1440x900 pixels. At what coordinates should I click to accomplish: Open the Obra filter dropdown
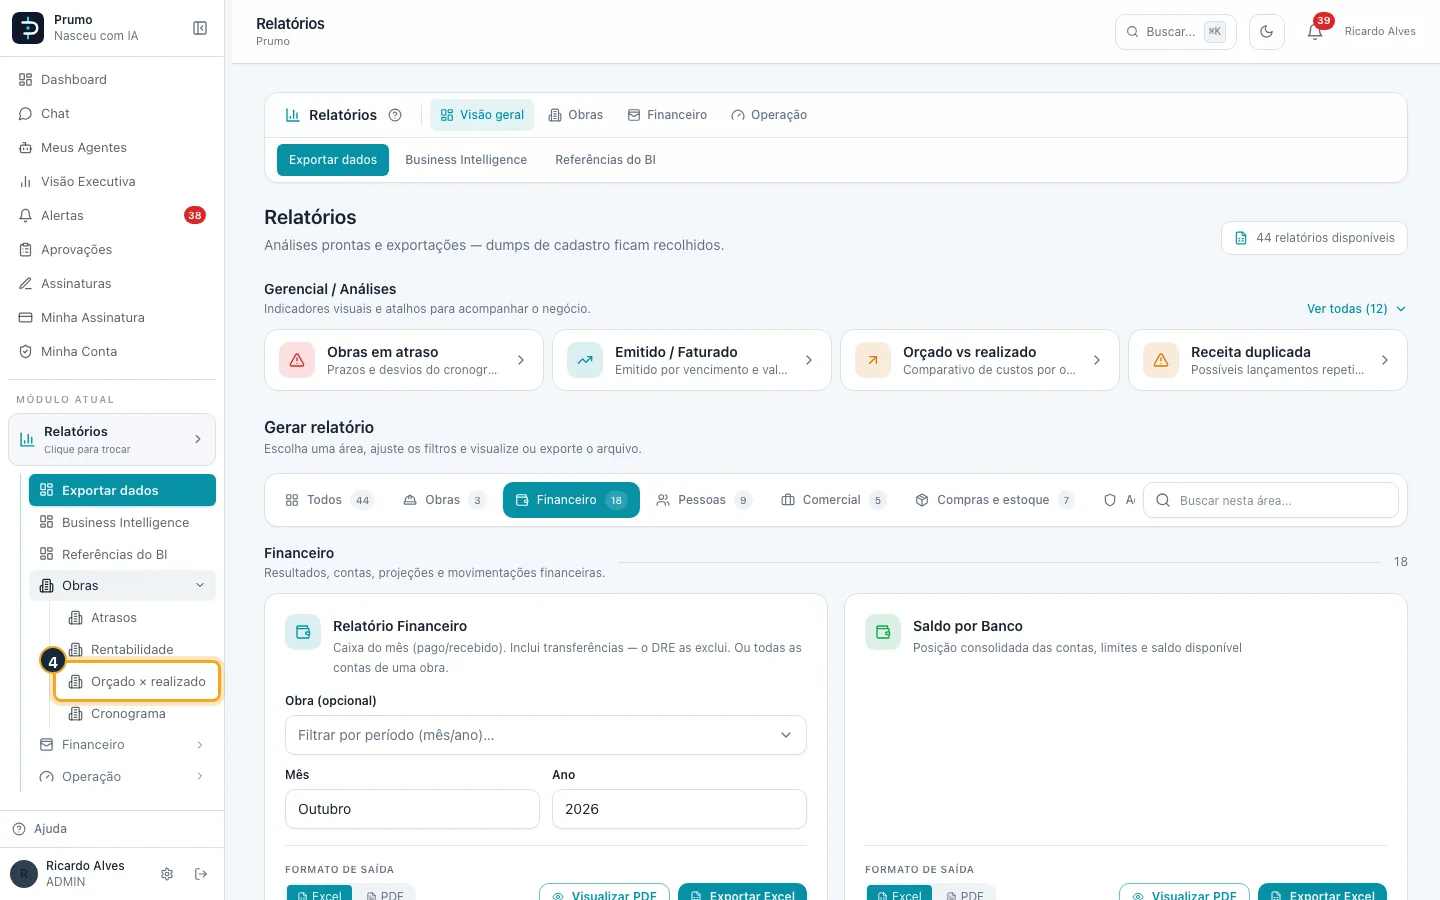point(546,735)
